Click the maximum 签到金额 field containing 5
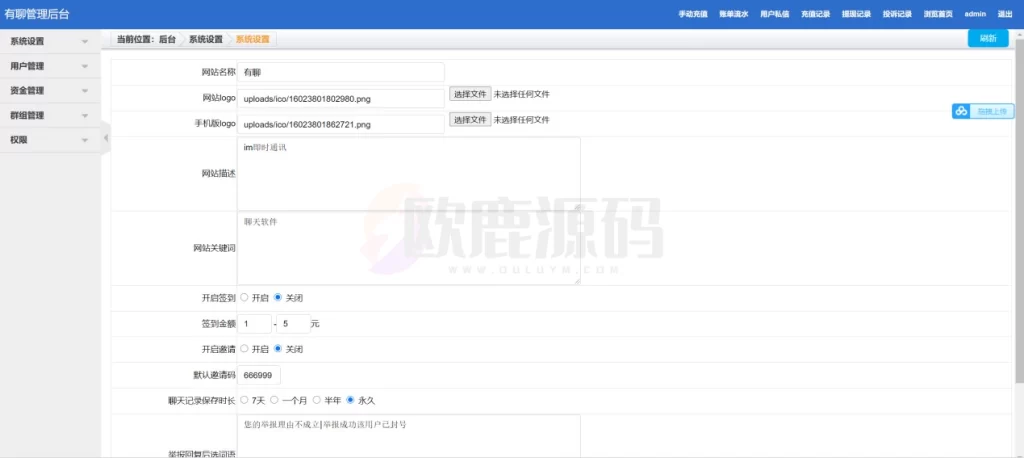Image resolution: width=1024 pixels, height=458 pixels. point(293,323)
